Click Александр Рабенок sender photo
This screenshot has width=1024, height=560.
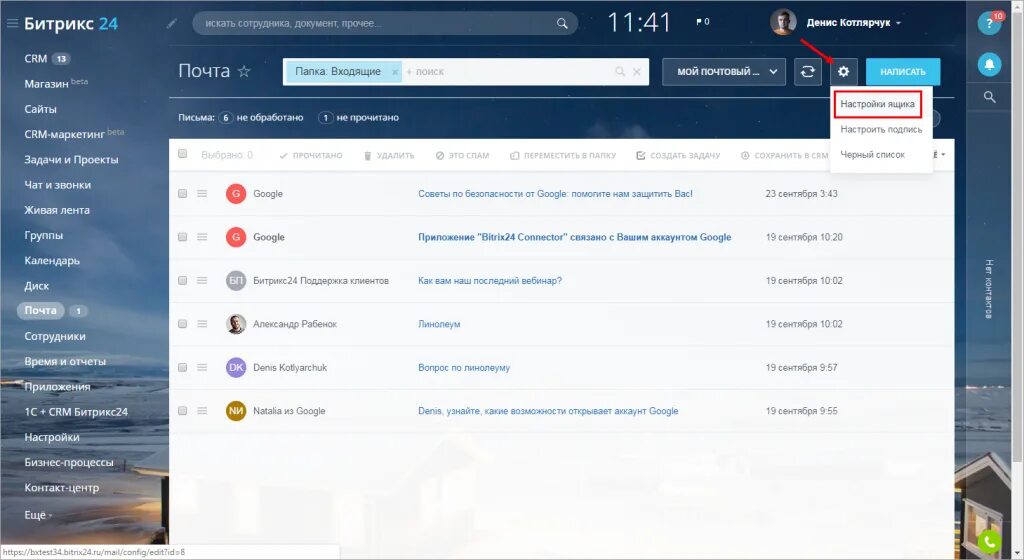pyautogui.click(x=236, y=324)
